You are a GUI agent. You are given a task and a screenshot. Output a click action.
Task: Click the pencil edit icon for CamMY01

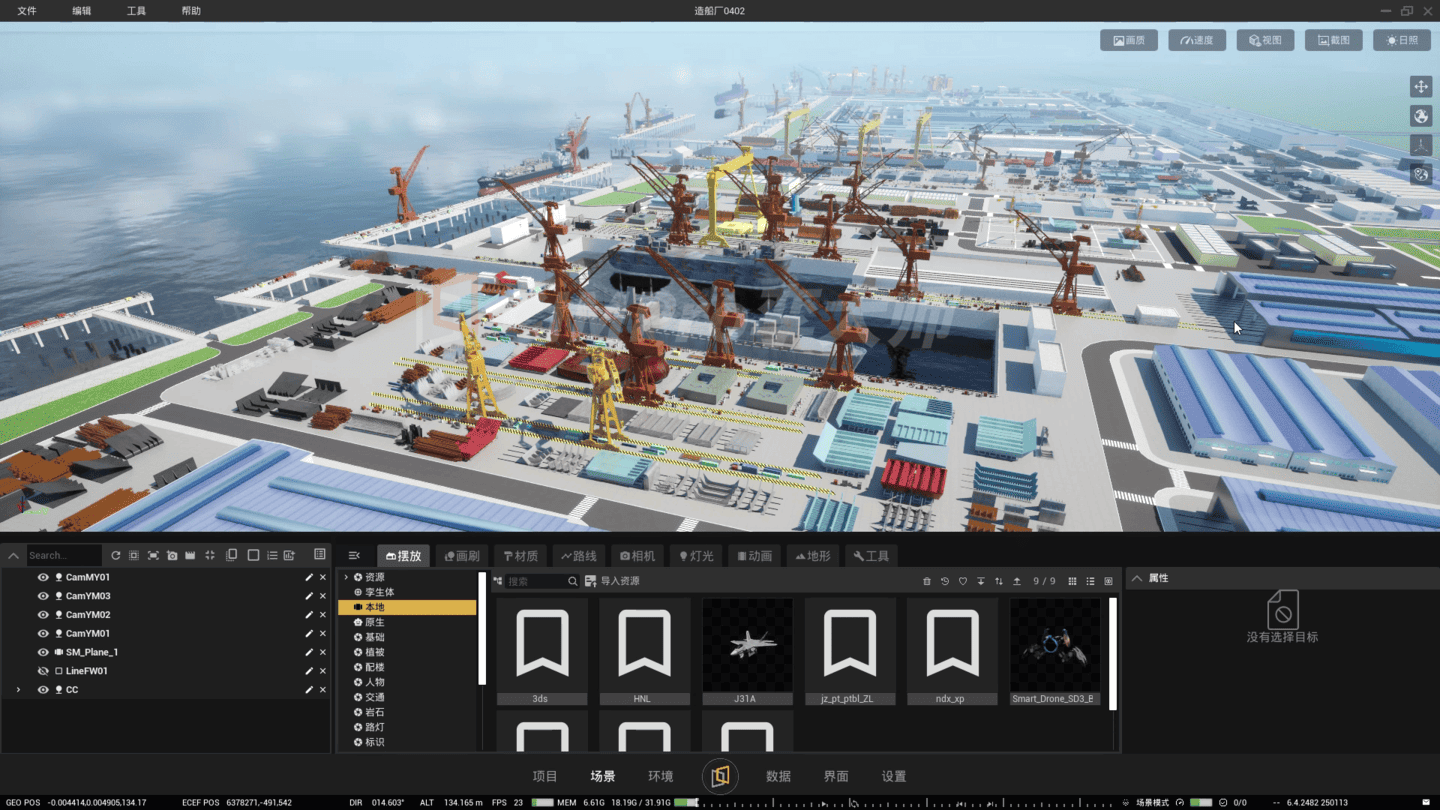(x=309, y=577)
